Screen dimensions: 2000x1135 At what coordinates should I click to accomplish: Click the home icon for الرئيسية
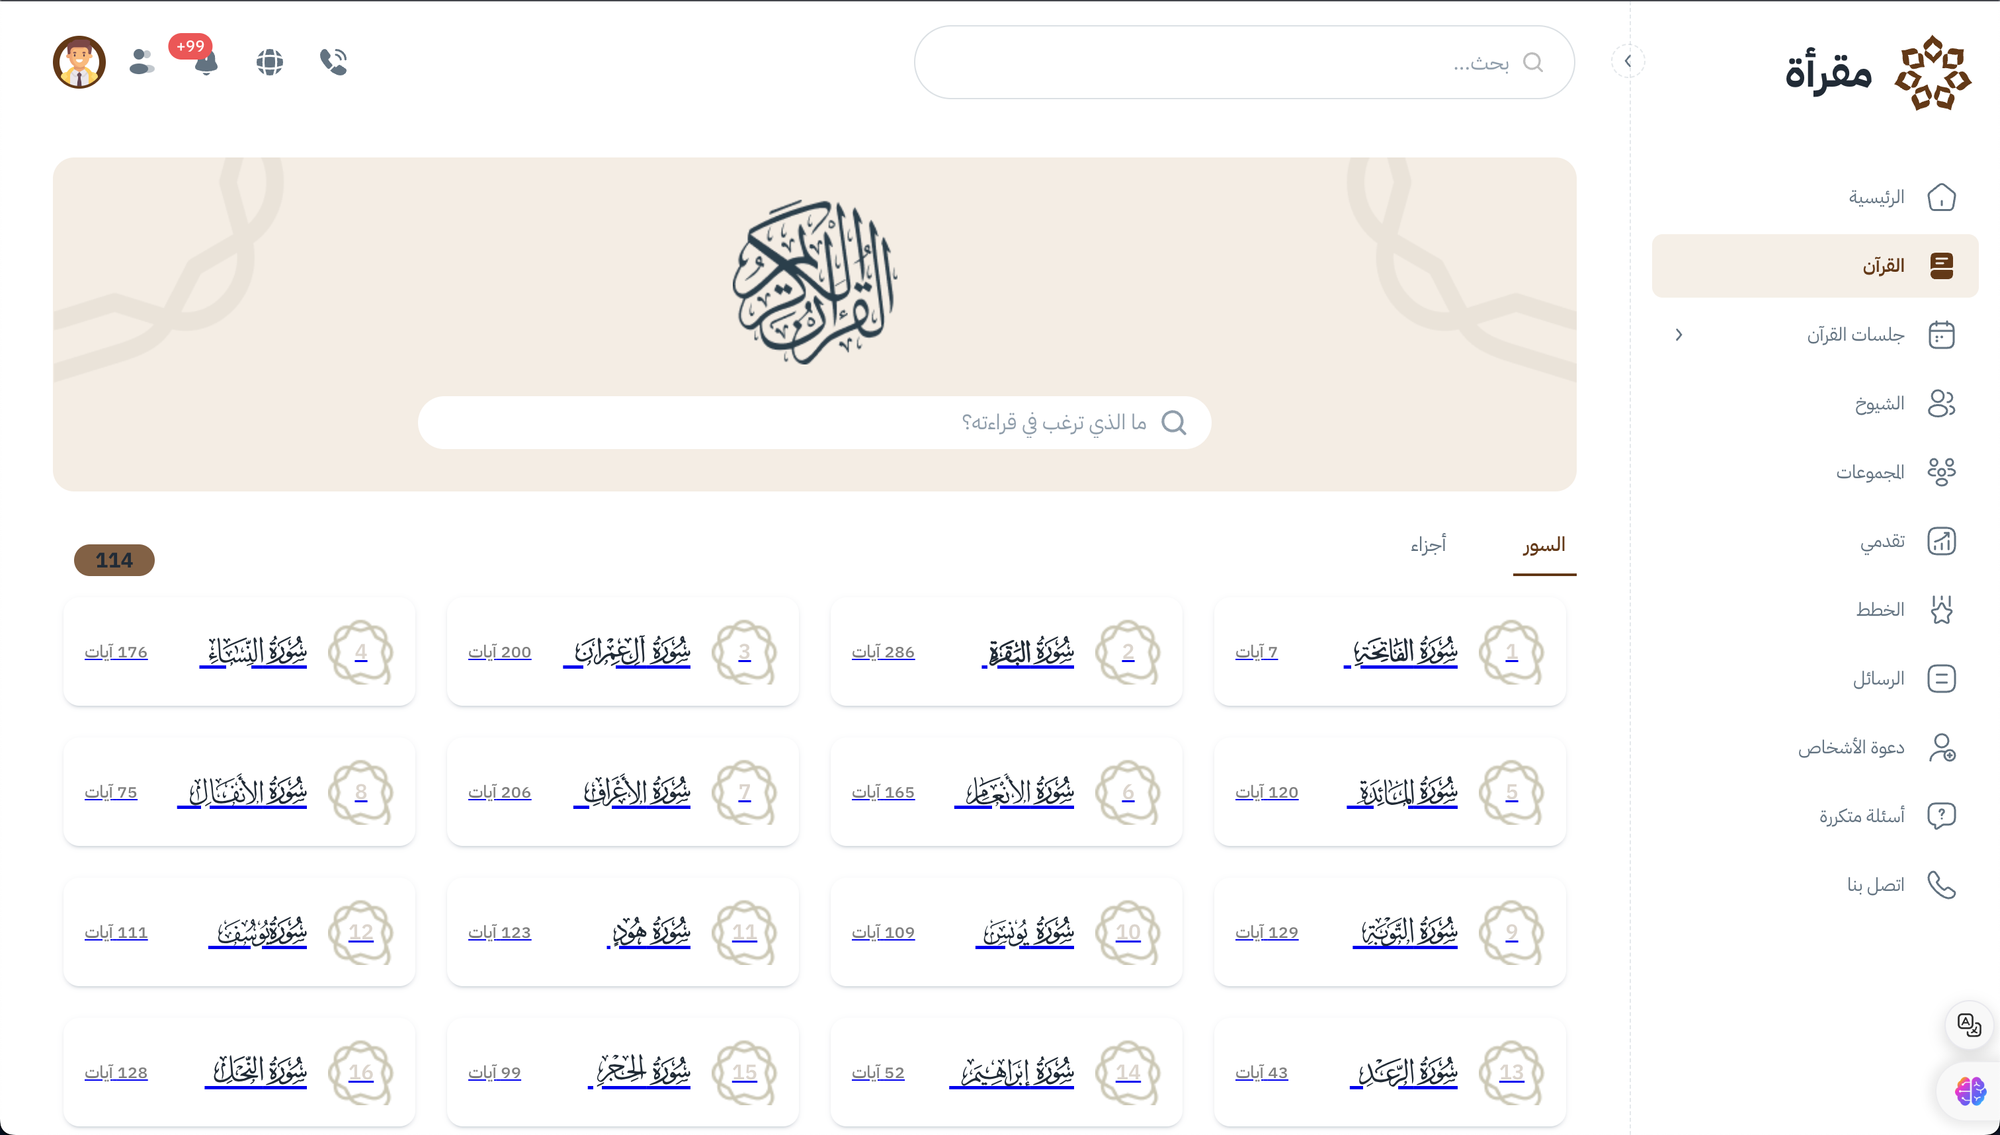(1941, 197)
